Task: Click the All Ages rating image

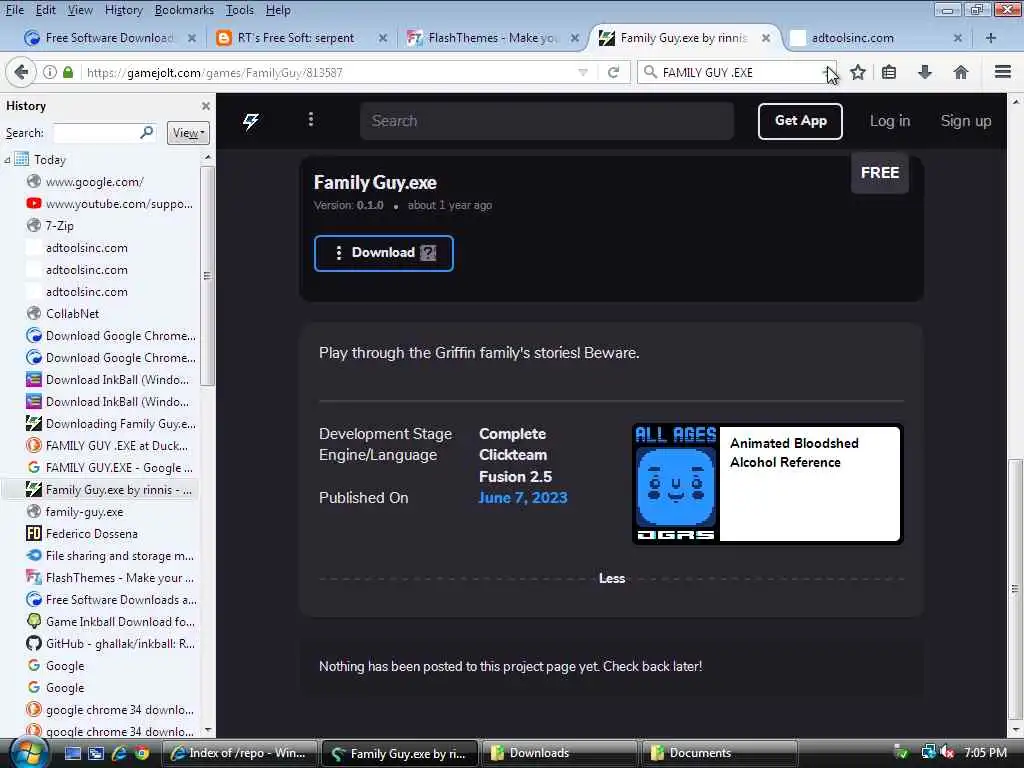Action: (x=675, y=483)
